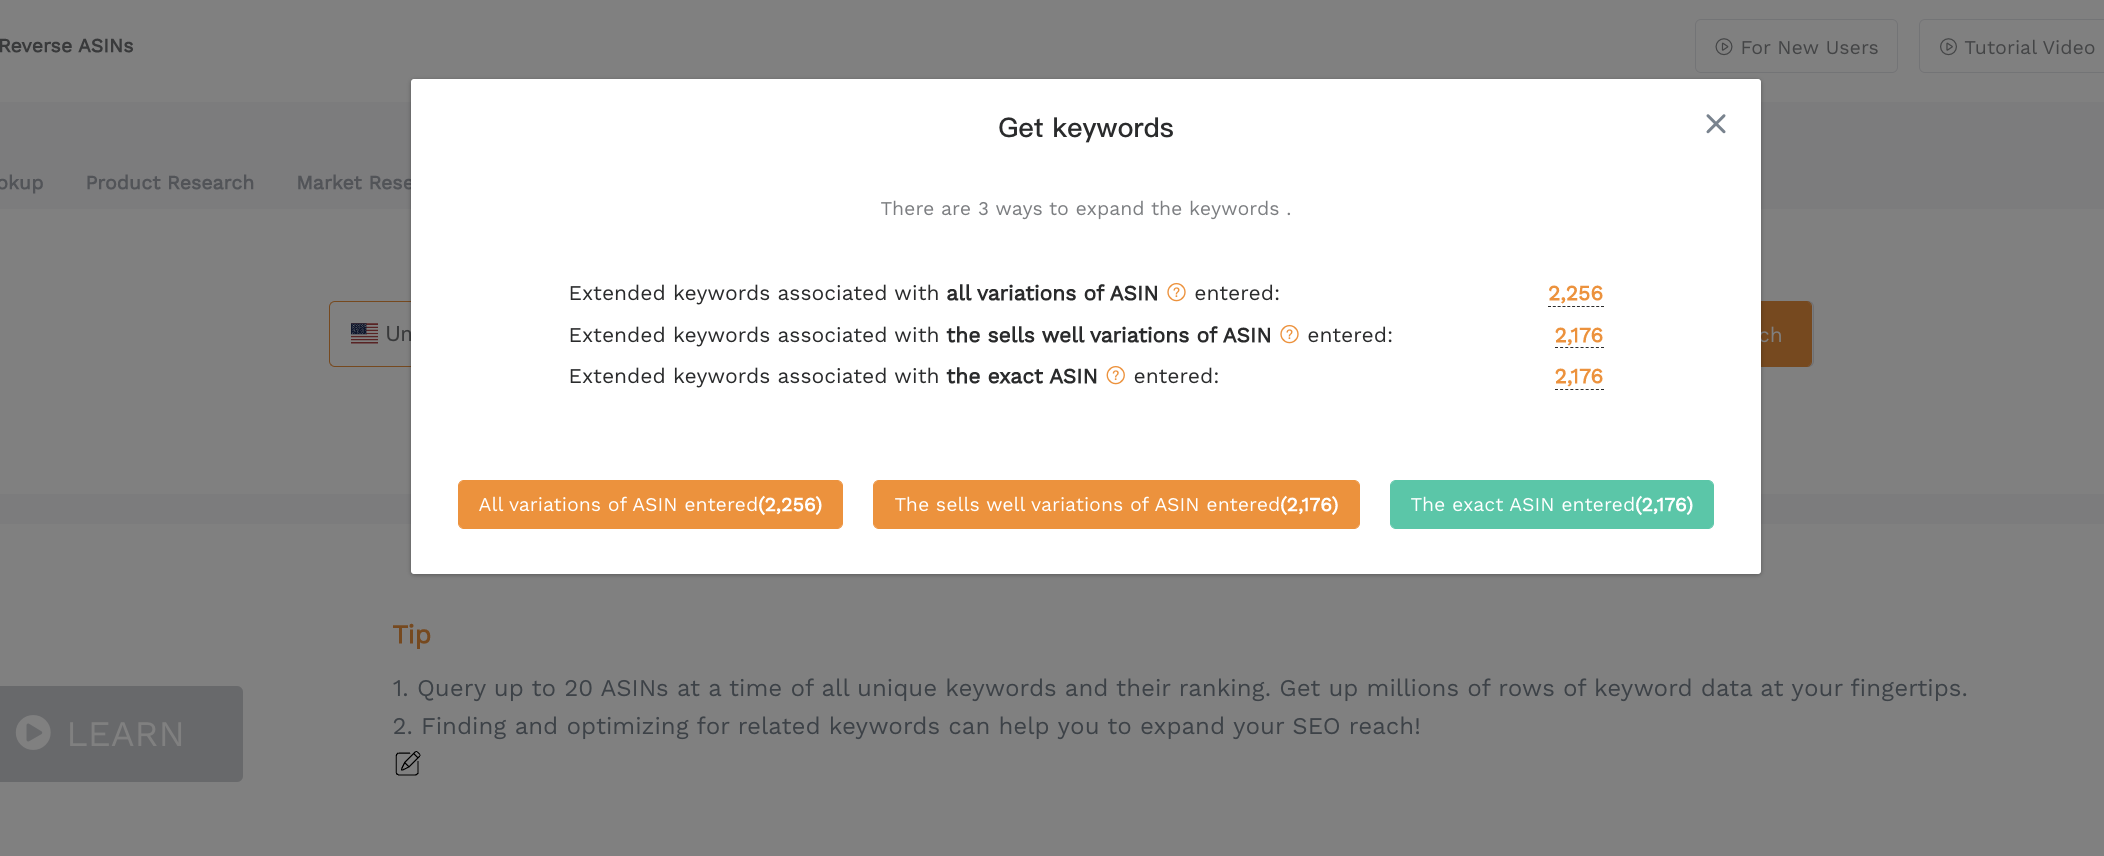This screenshot has width=2104, height=856.
Task: Click the 2,256 keyword count link
Action: tap(1575, 293)
